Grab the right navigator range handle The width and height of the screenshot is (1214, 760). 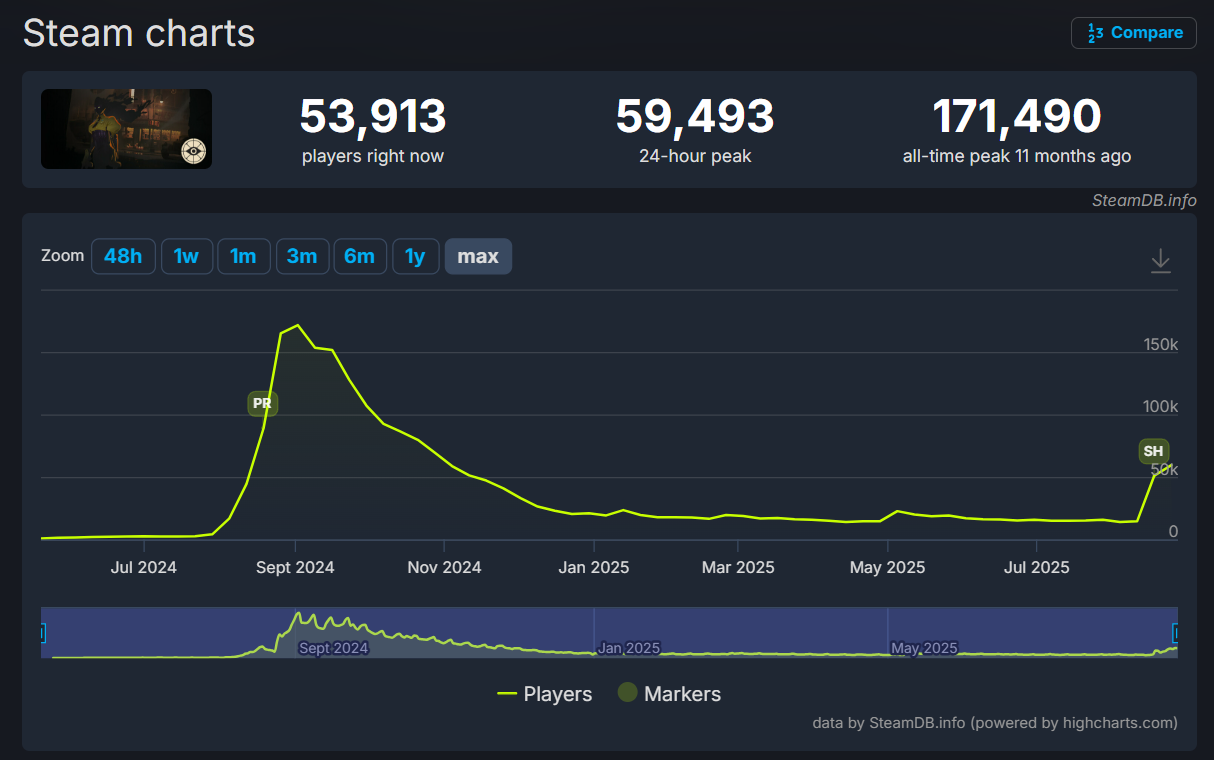(1176, 633)
